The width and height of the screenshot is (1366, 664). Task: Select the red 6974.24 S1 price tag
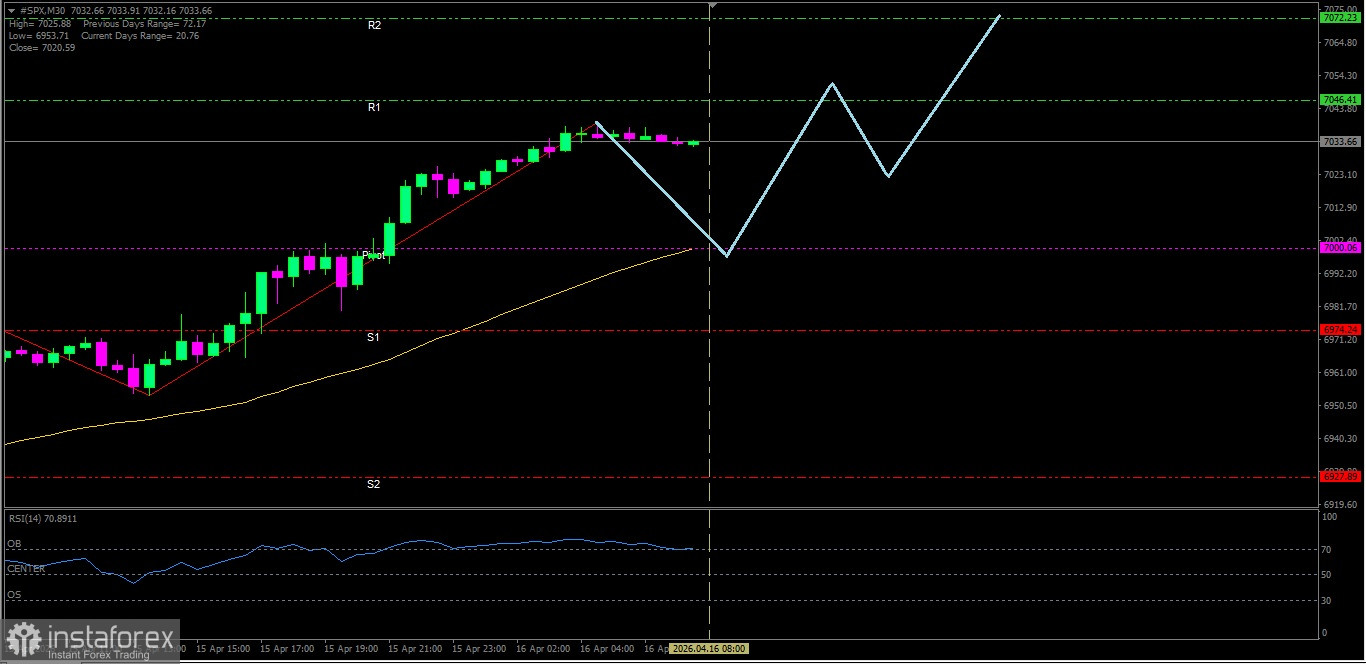tap(1339, 329)
